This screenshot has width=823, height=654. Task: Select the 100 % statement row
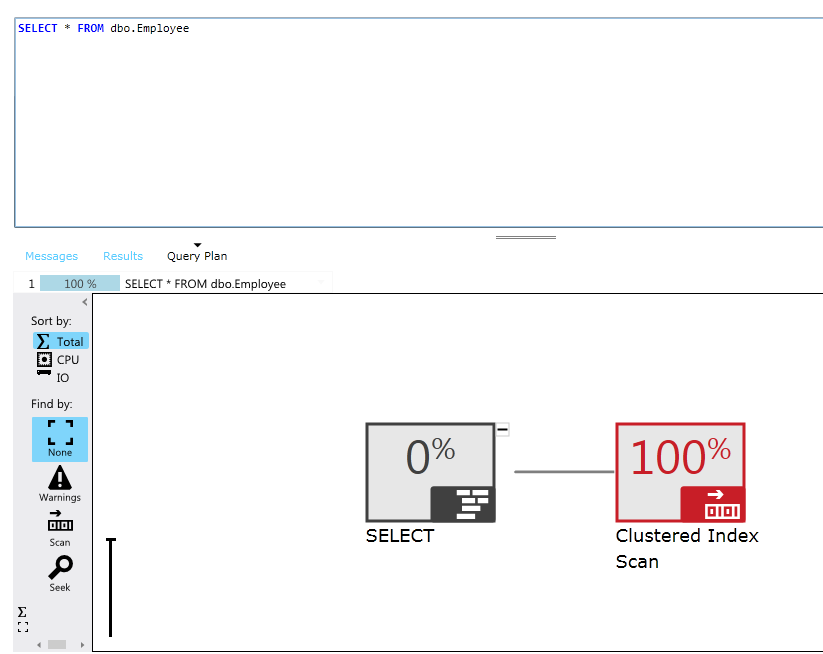[x=80, y=284]
